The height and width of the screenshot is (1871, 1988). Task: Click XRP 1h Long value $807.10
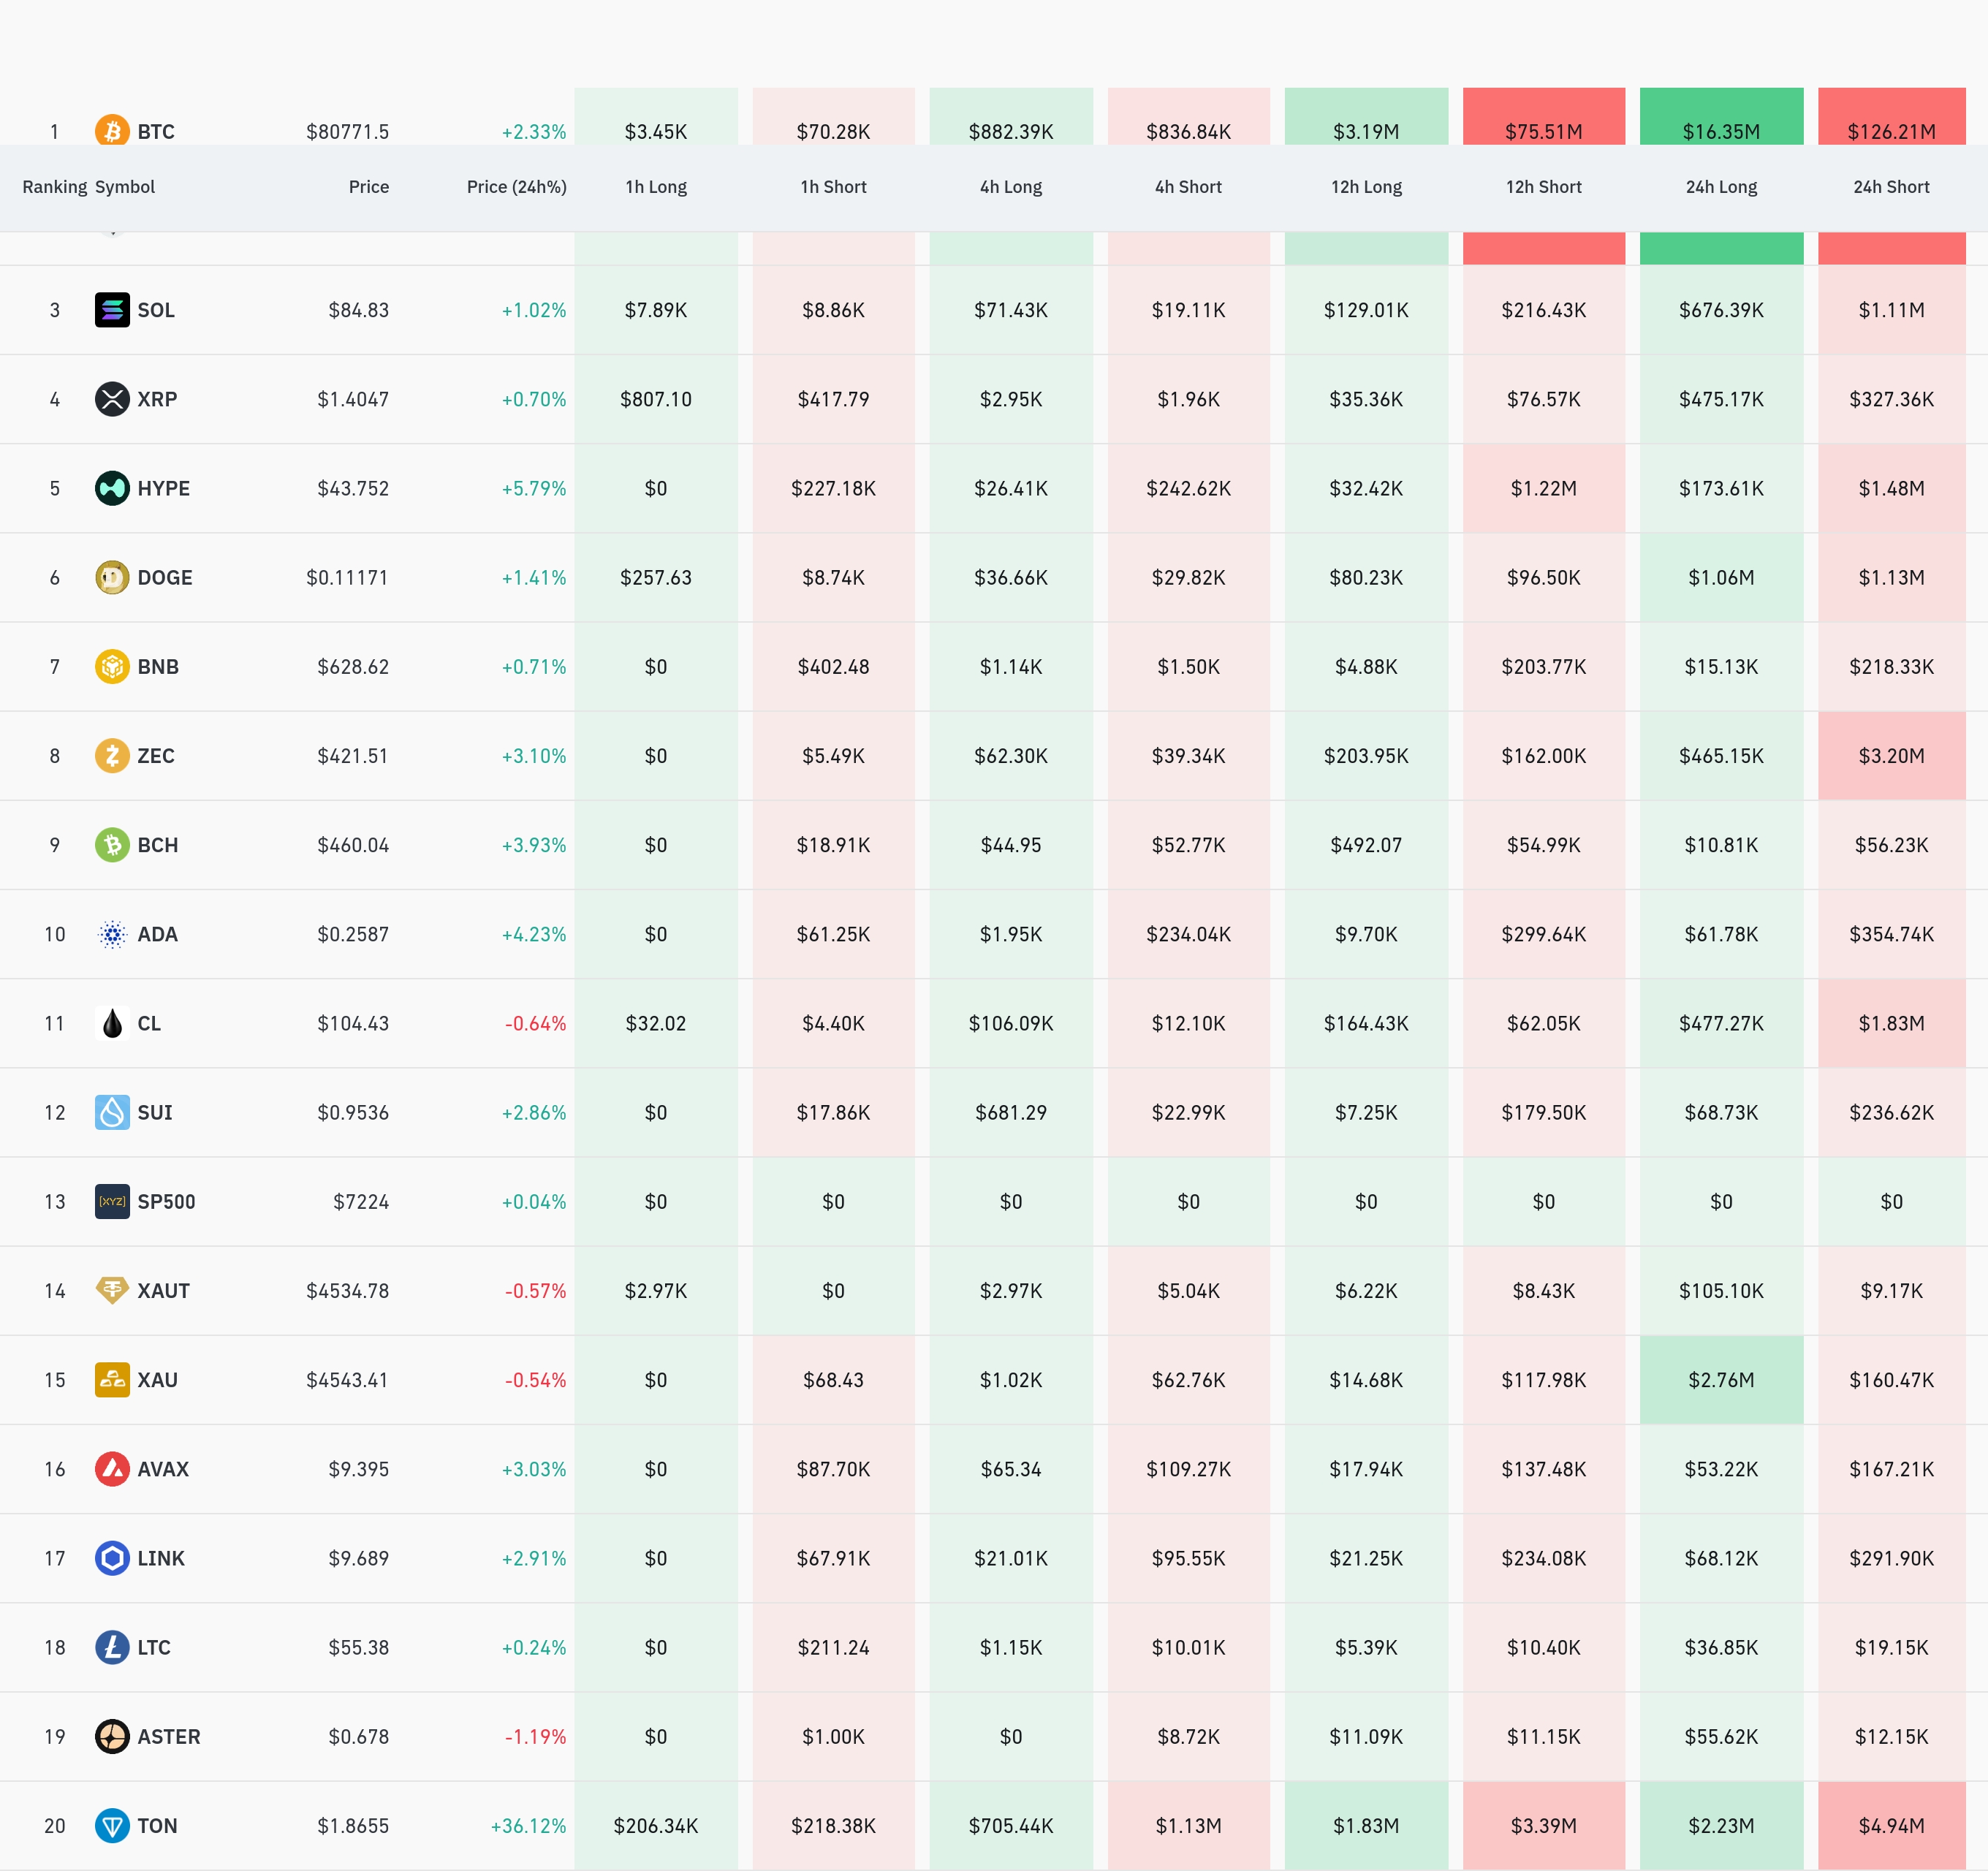click(x=656, y=399)
